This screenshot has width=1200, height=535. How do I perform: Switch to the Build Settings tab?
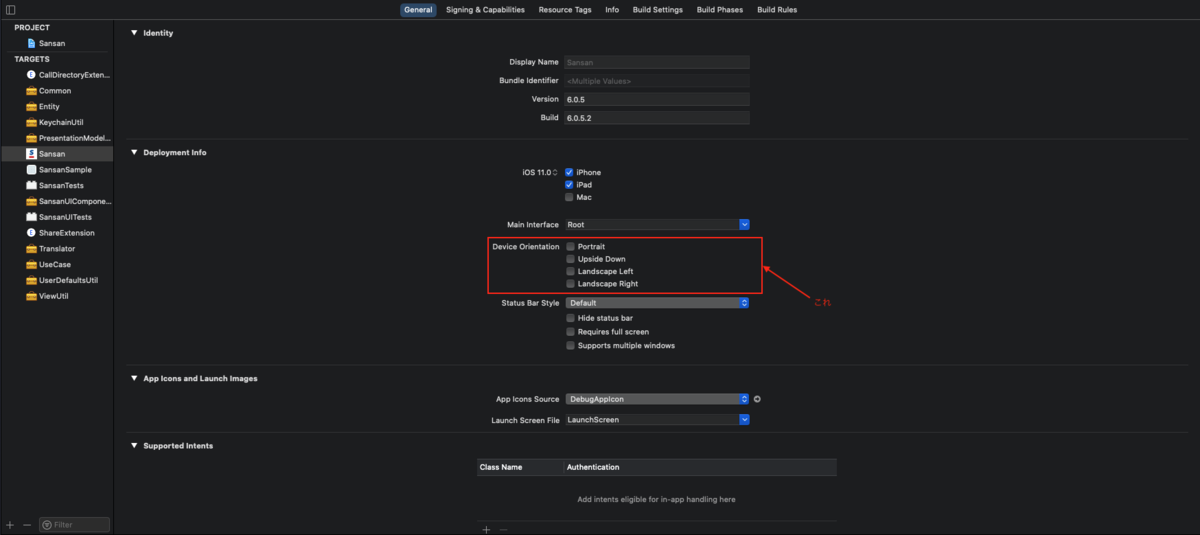coord(658,10)
